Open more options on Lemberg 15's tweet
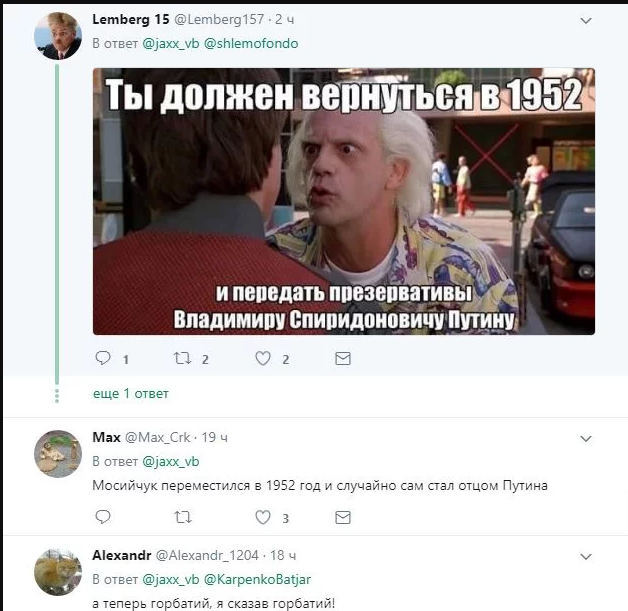The height and width of the screenshot is (611, 628). pyautogui.click(x=586, y=20)
